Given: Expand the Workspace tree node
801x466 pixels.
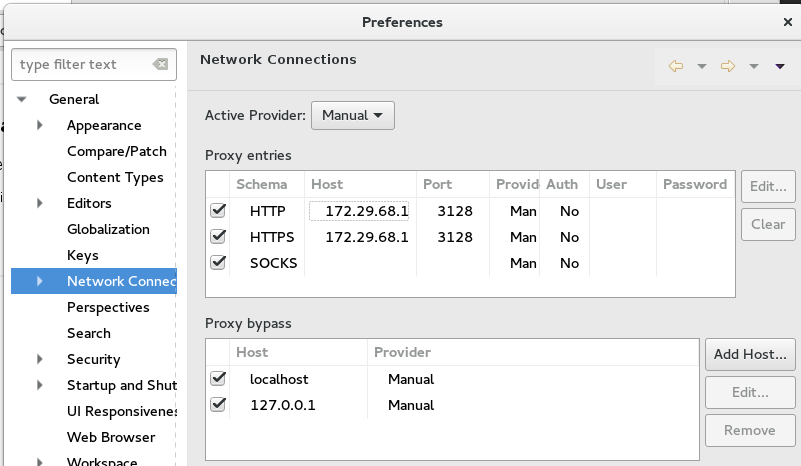Looking at the screenshot, I should coord(39,461).
